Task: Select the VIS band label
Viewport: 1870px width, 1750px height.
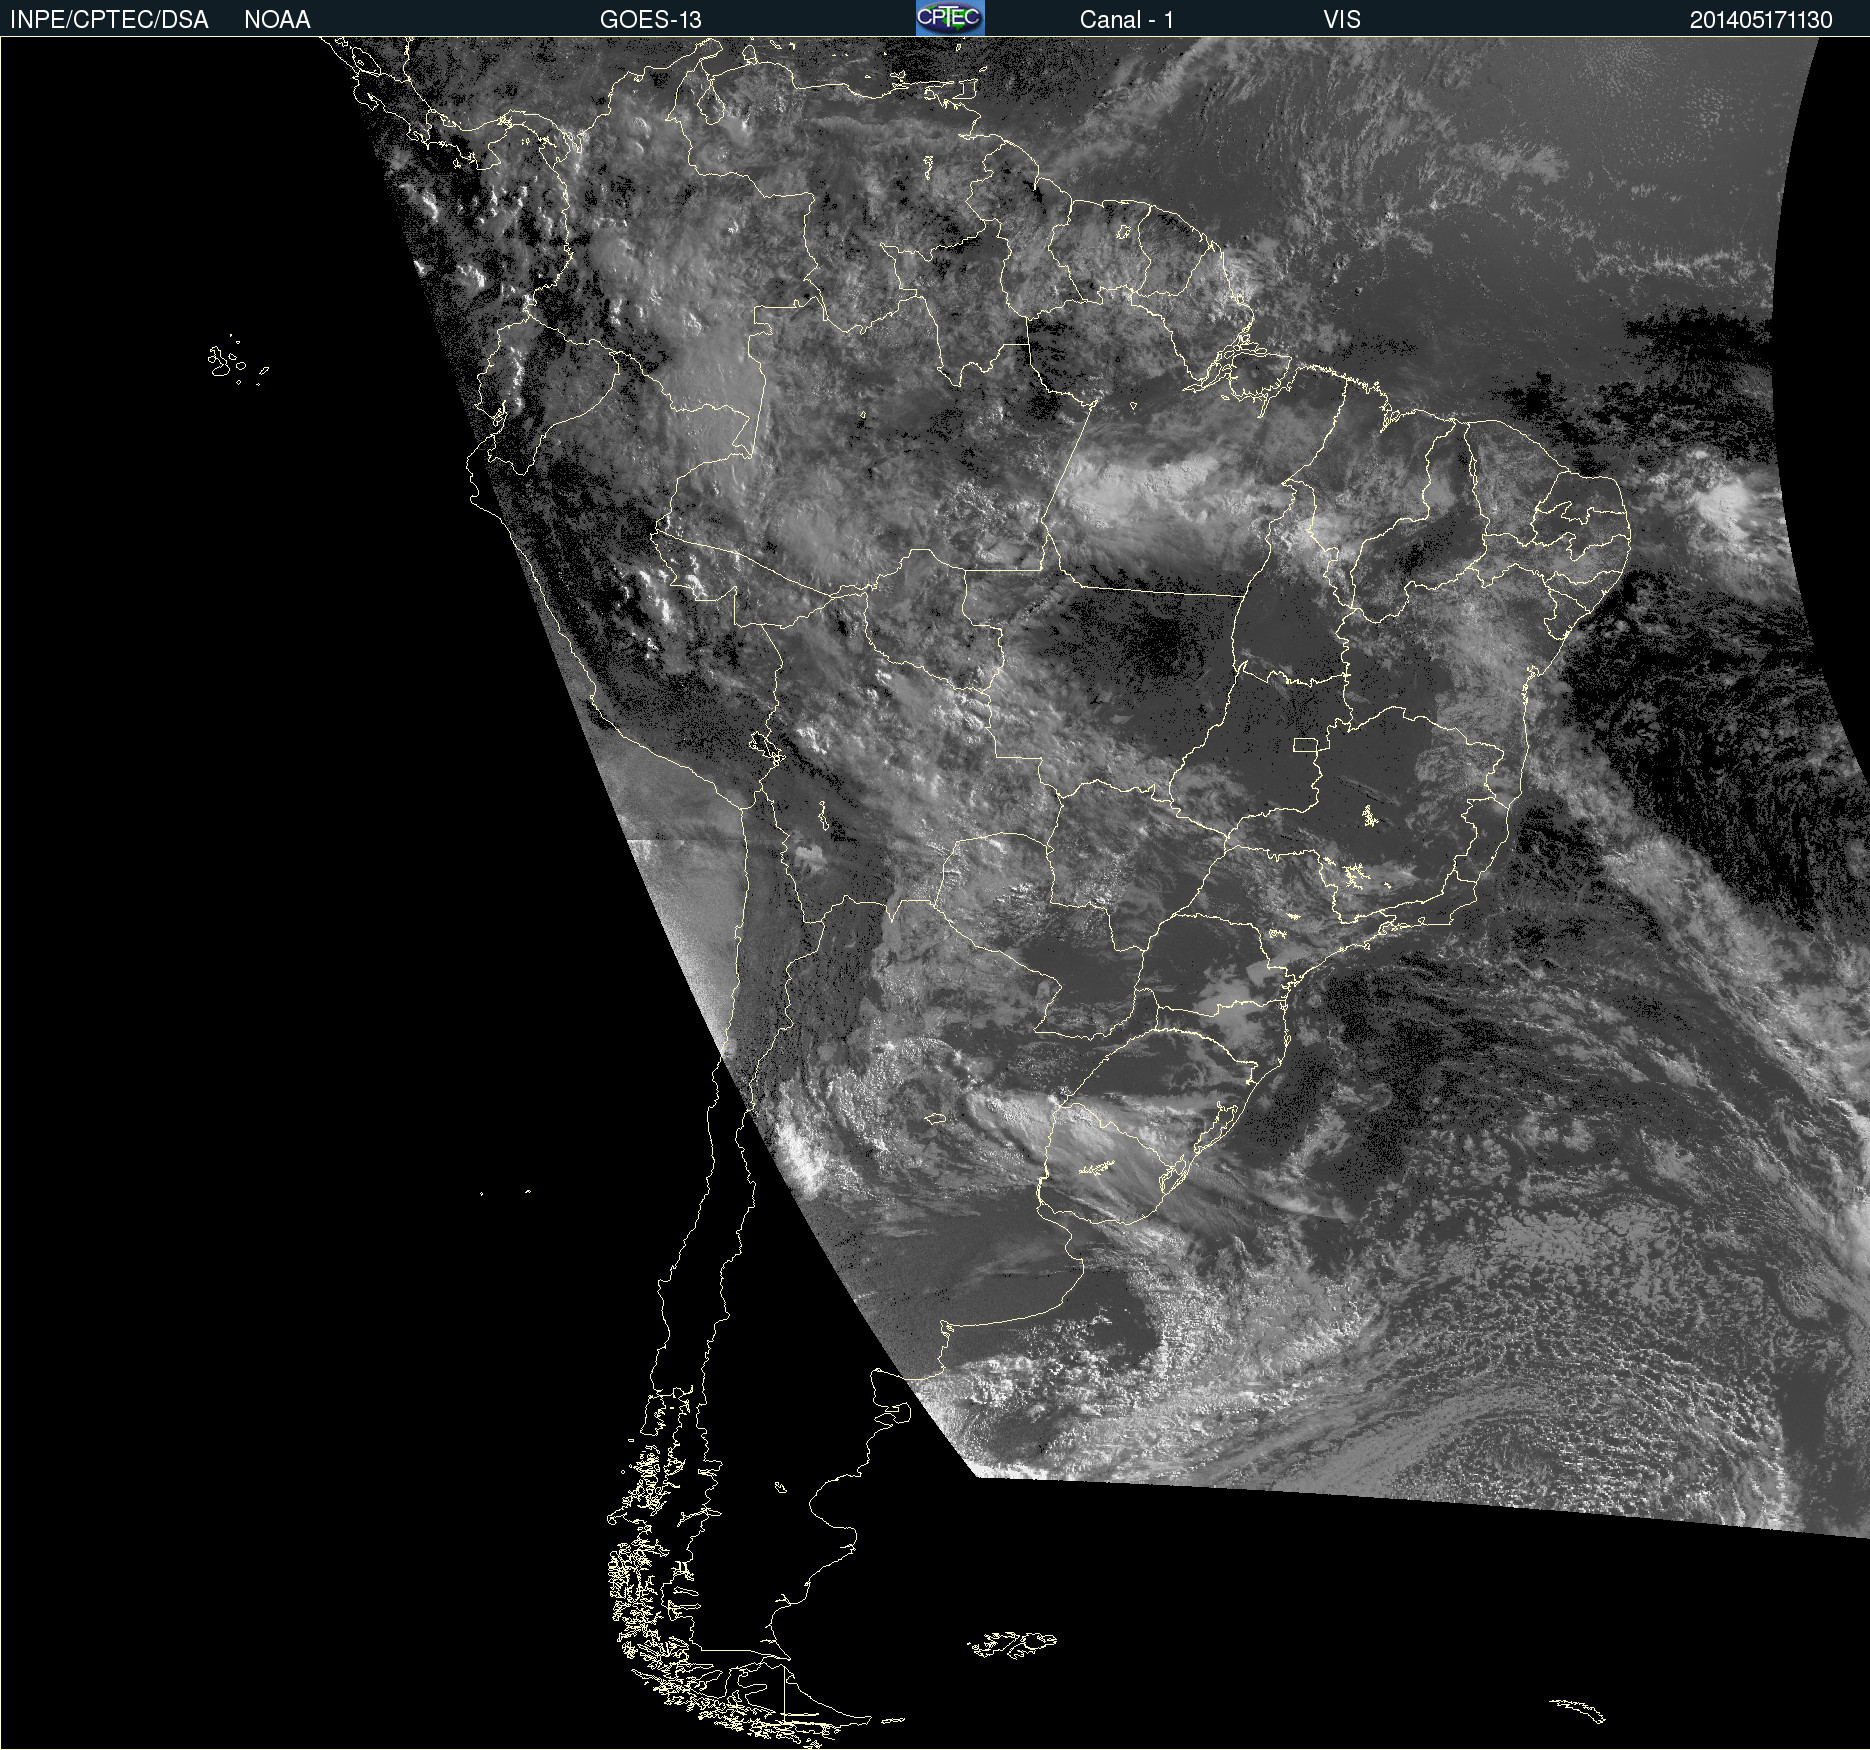Action: (1341, 19)
